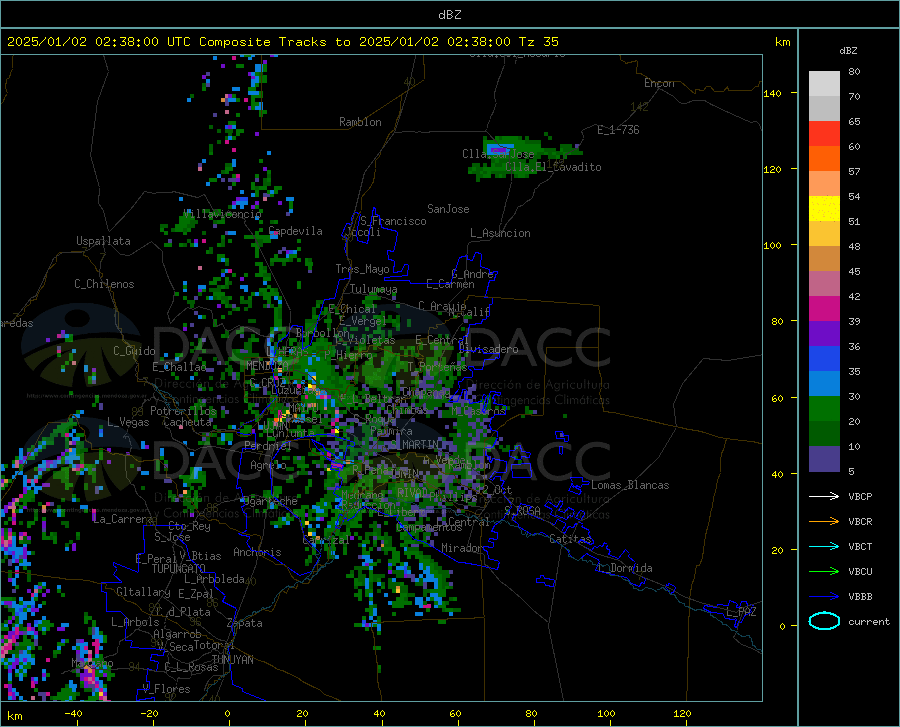The image size is (900, 727).
Task: Pick the dark orange 60 dBZ swatch
Action: tap(824, 159)
